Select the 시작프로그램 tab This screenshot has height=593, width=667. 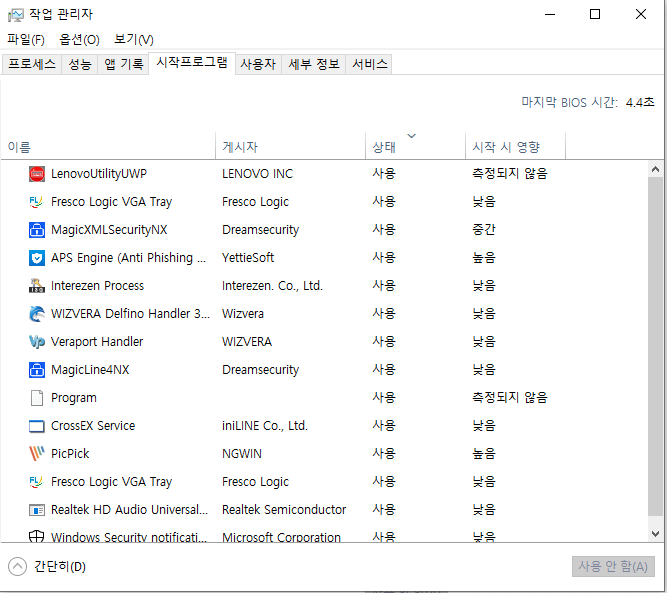point(192,63)
